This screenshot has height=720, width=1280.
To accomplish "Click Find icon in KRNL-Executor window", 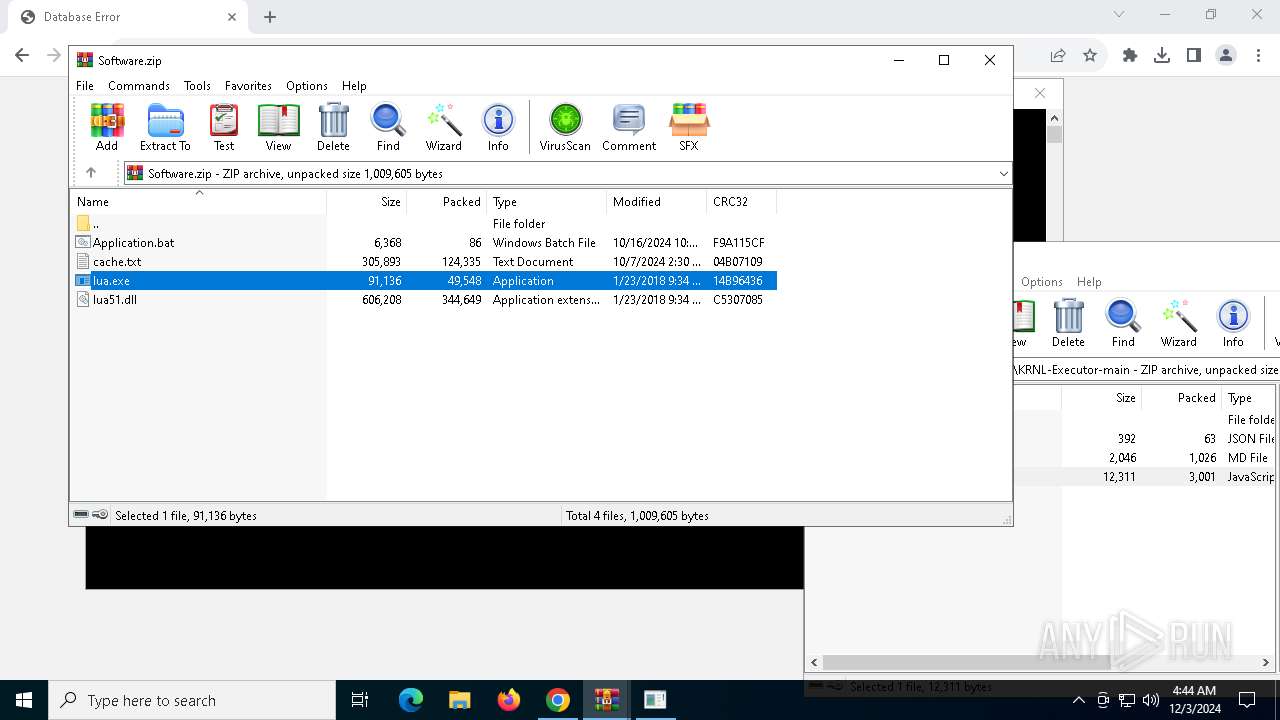I will [1123, 323].
